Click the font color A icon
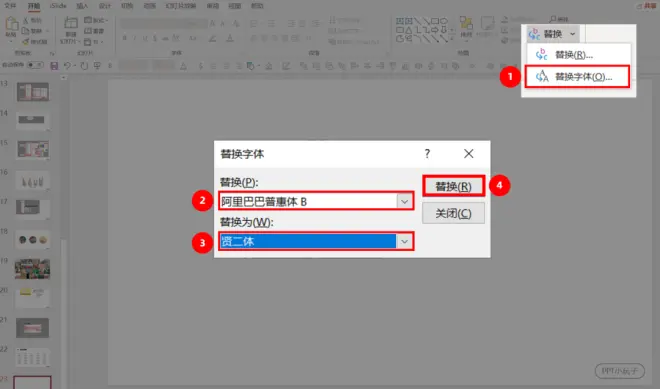The height and width of the screenshot is (389, 660). click(x=230, y=38)
